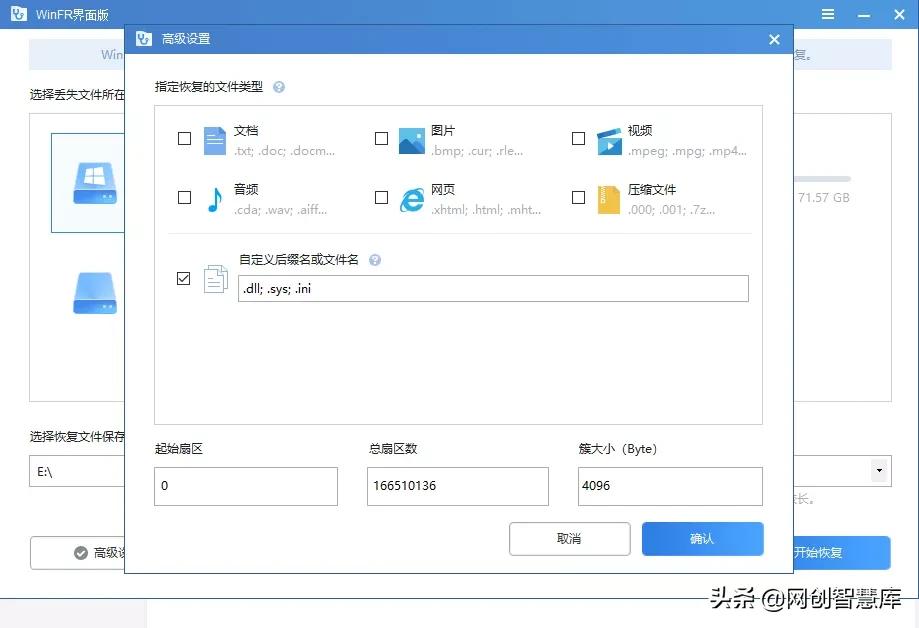Select the 网页 Internet Explorer icon
Image resolution: width=919 pixels, height=628 pixels.
coord(411,198)
